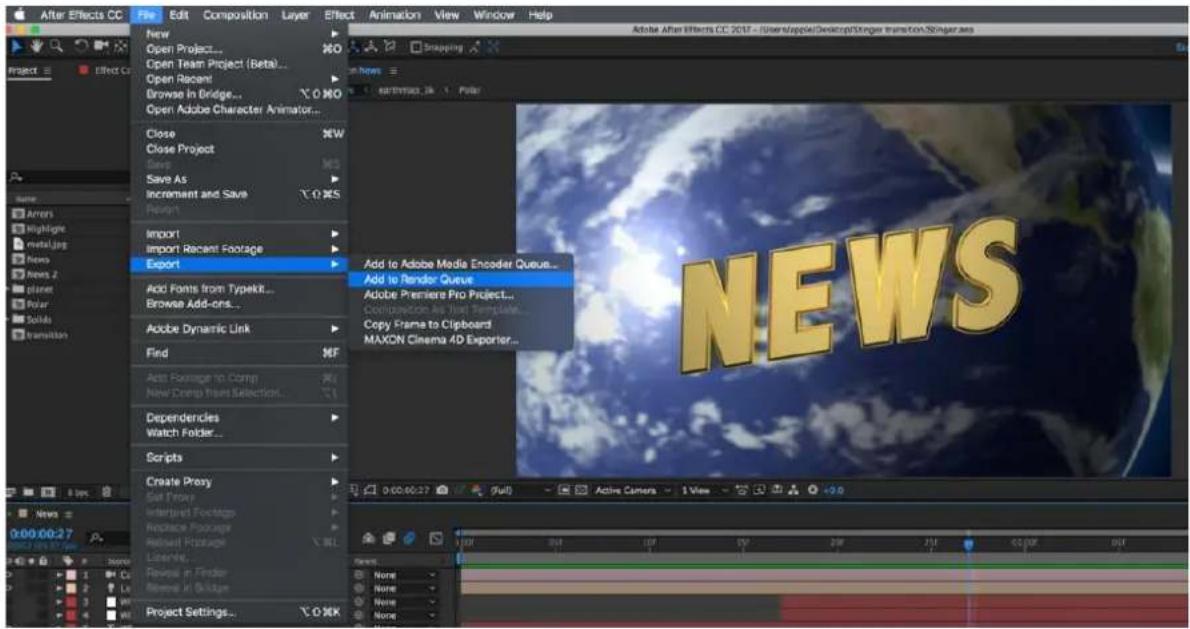This screenshot has width=1190, height=629.
Task: Open the Apple menu
Action: pyautogui.click(x=19, y=14)
